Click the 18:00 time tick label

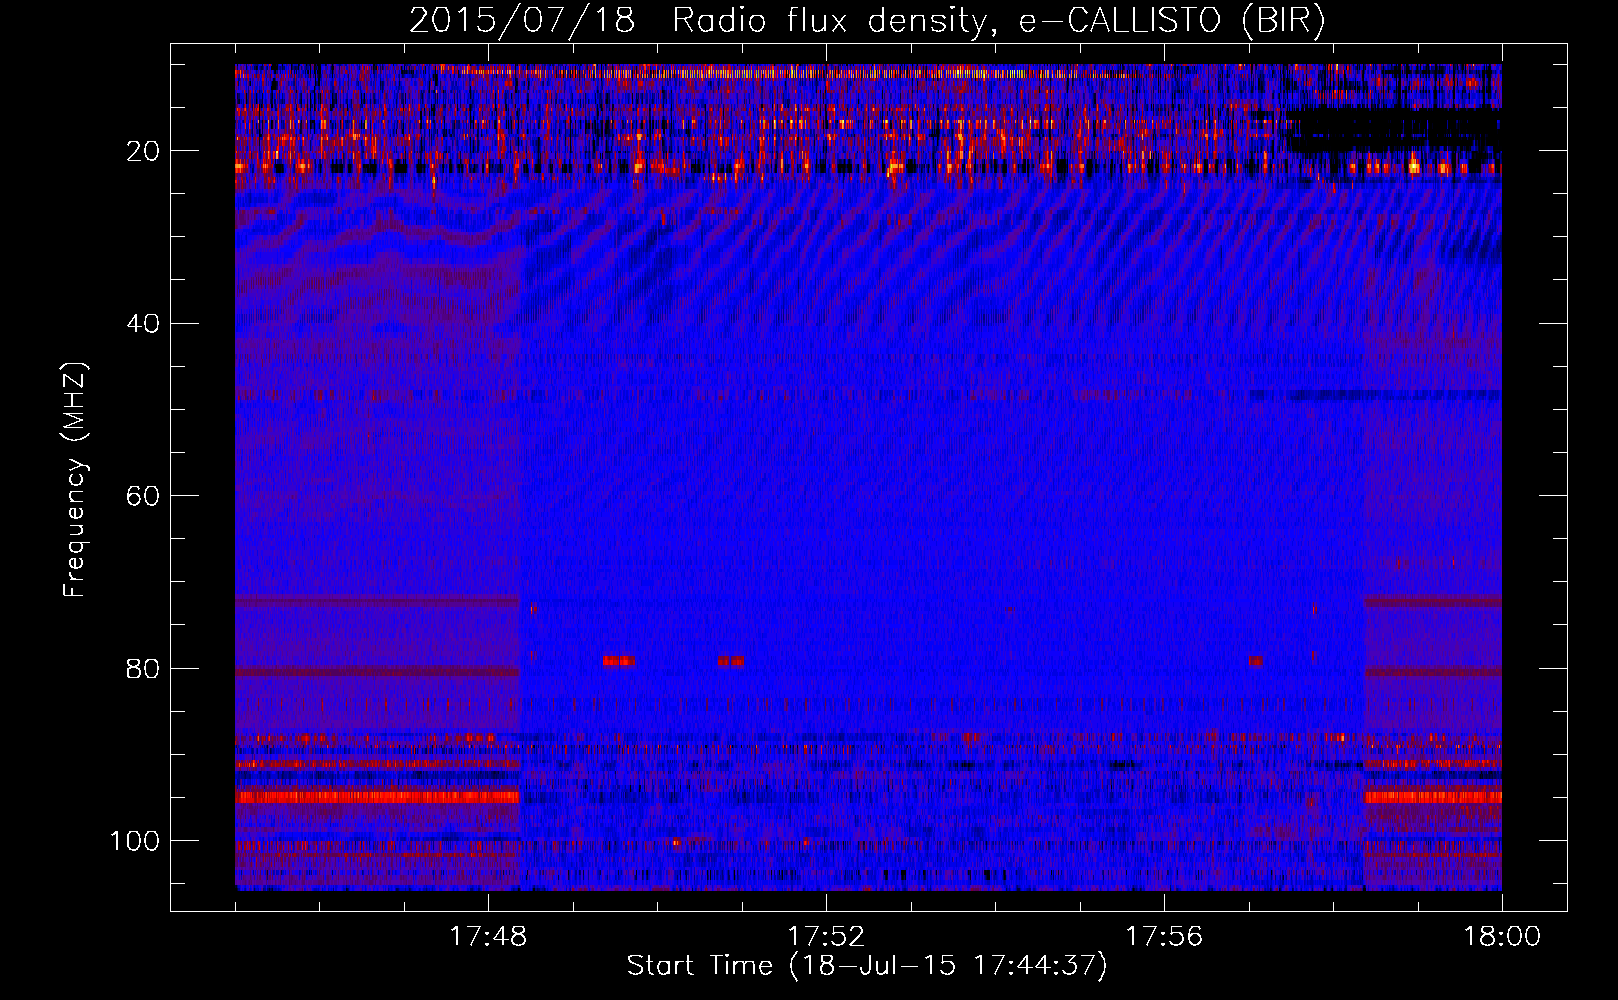[1502, 937]
